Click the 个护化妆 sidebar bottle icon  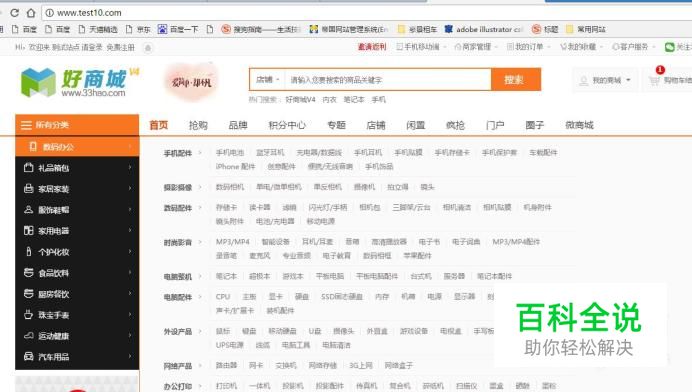(29, 252)
